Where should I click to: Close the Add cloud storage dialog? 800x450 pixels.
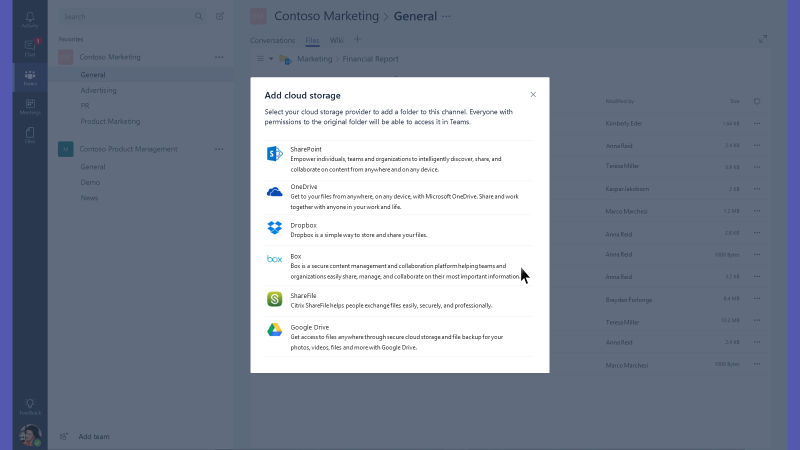pyautogui.click(x=533, y=95)
